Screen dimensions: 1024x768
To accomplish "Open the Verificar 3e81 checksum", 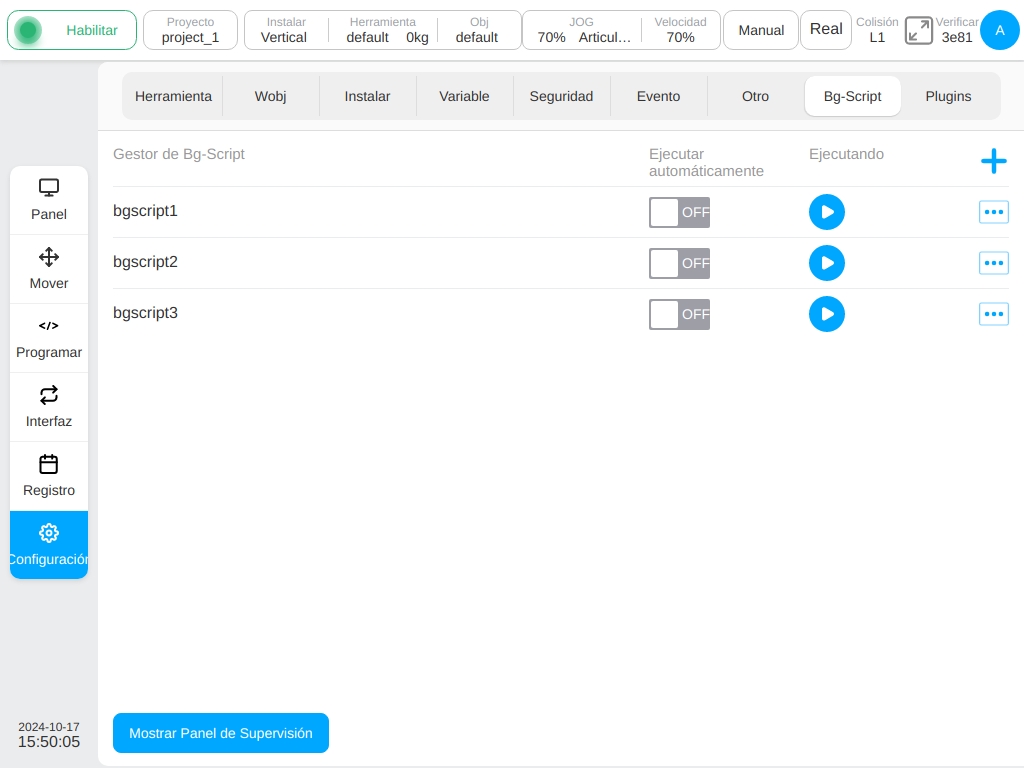I will click(x=957, y=30).
